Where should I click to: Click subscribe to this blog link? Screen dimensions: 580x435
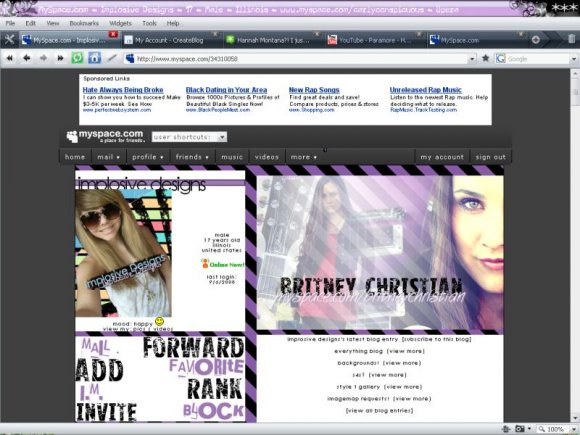436,339
